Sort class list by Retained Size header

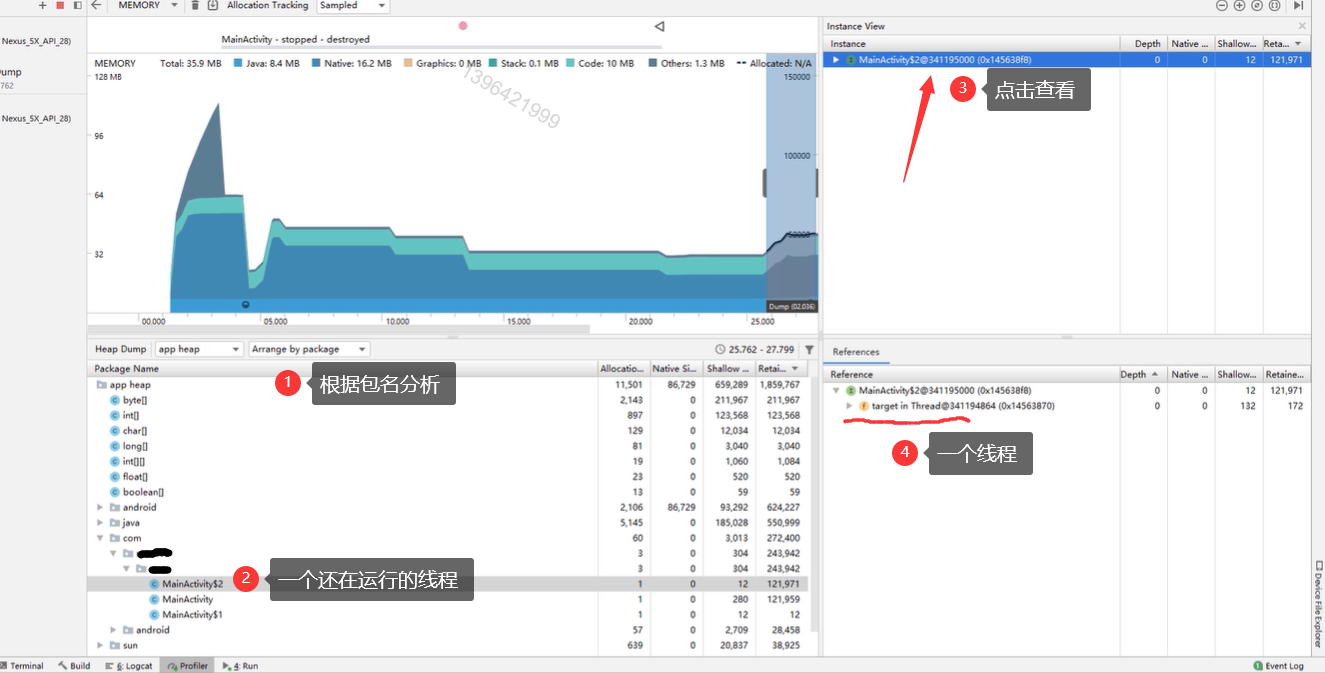pos(780,369)
